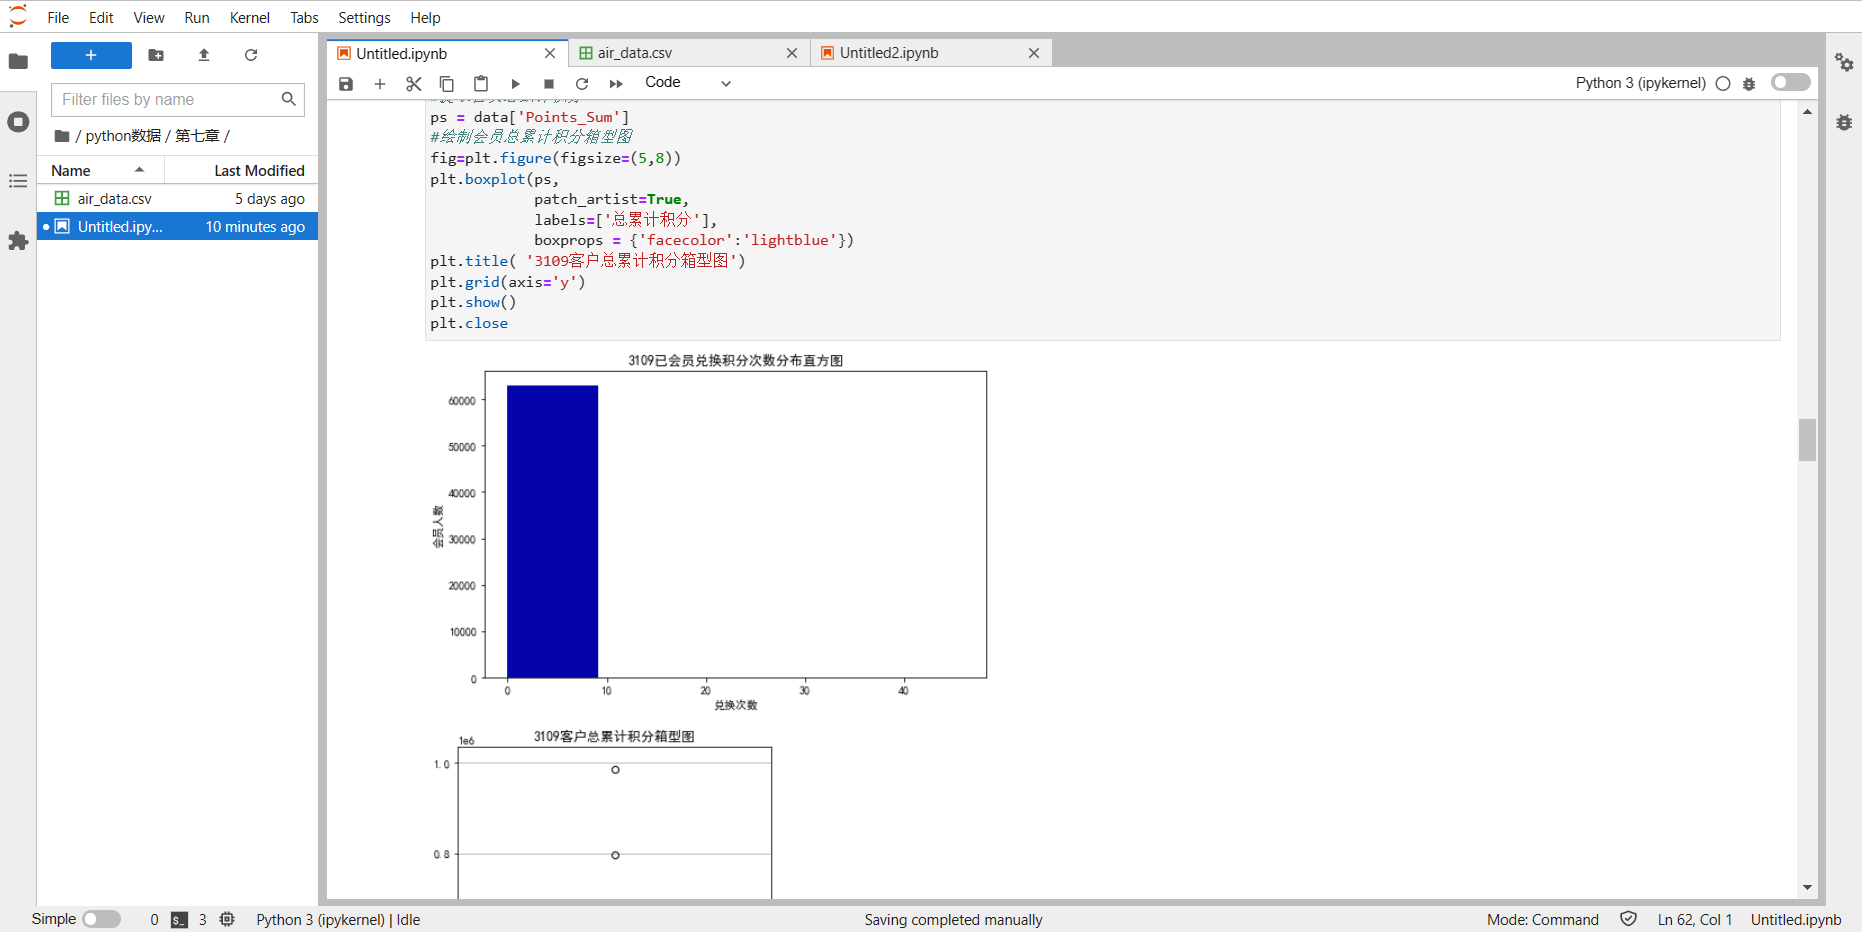Image resolution: width=1862 pixels, height=932 pixels.
Task: Open the Settings menu
Action: pyautogui.click(x=364, y=17)
